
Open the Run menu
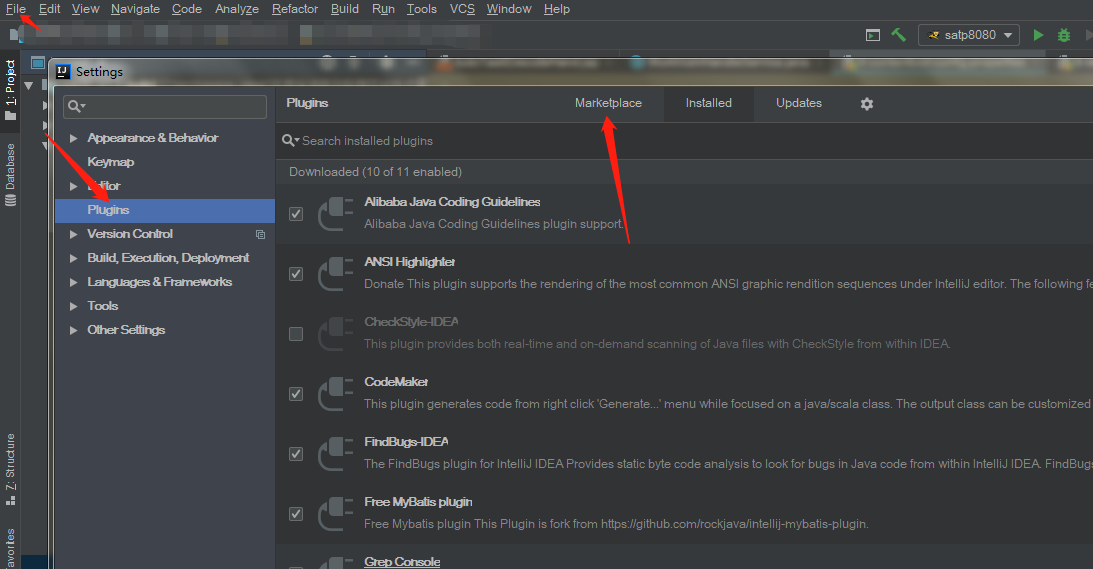383,9
